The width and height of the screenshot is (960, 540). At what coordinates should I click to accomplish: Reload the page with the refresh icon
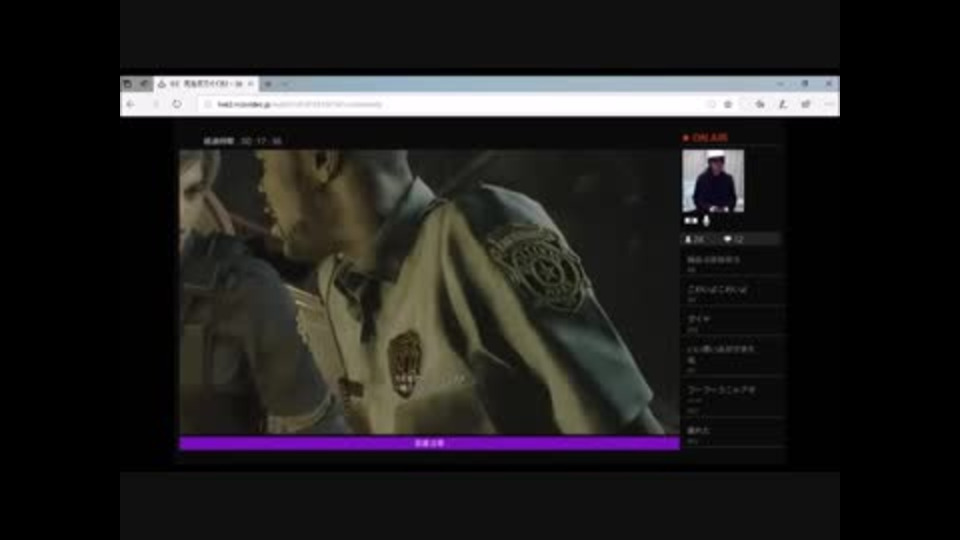(x=177, y=105)
